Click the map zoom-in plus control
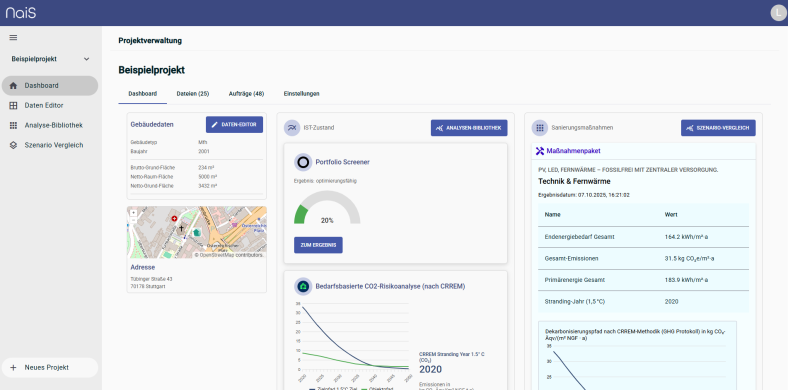Image resolution: width=788 pixels, height=390 pixels. click(x=133, y=212)
